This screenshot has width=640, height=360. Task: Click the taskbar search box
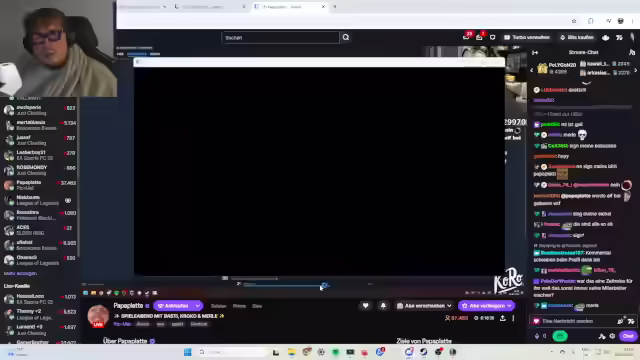click(232, 352)
